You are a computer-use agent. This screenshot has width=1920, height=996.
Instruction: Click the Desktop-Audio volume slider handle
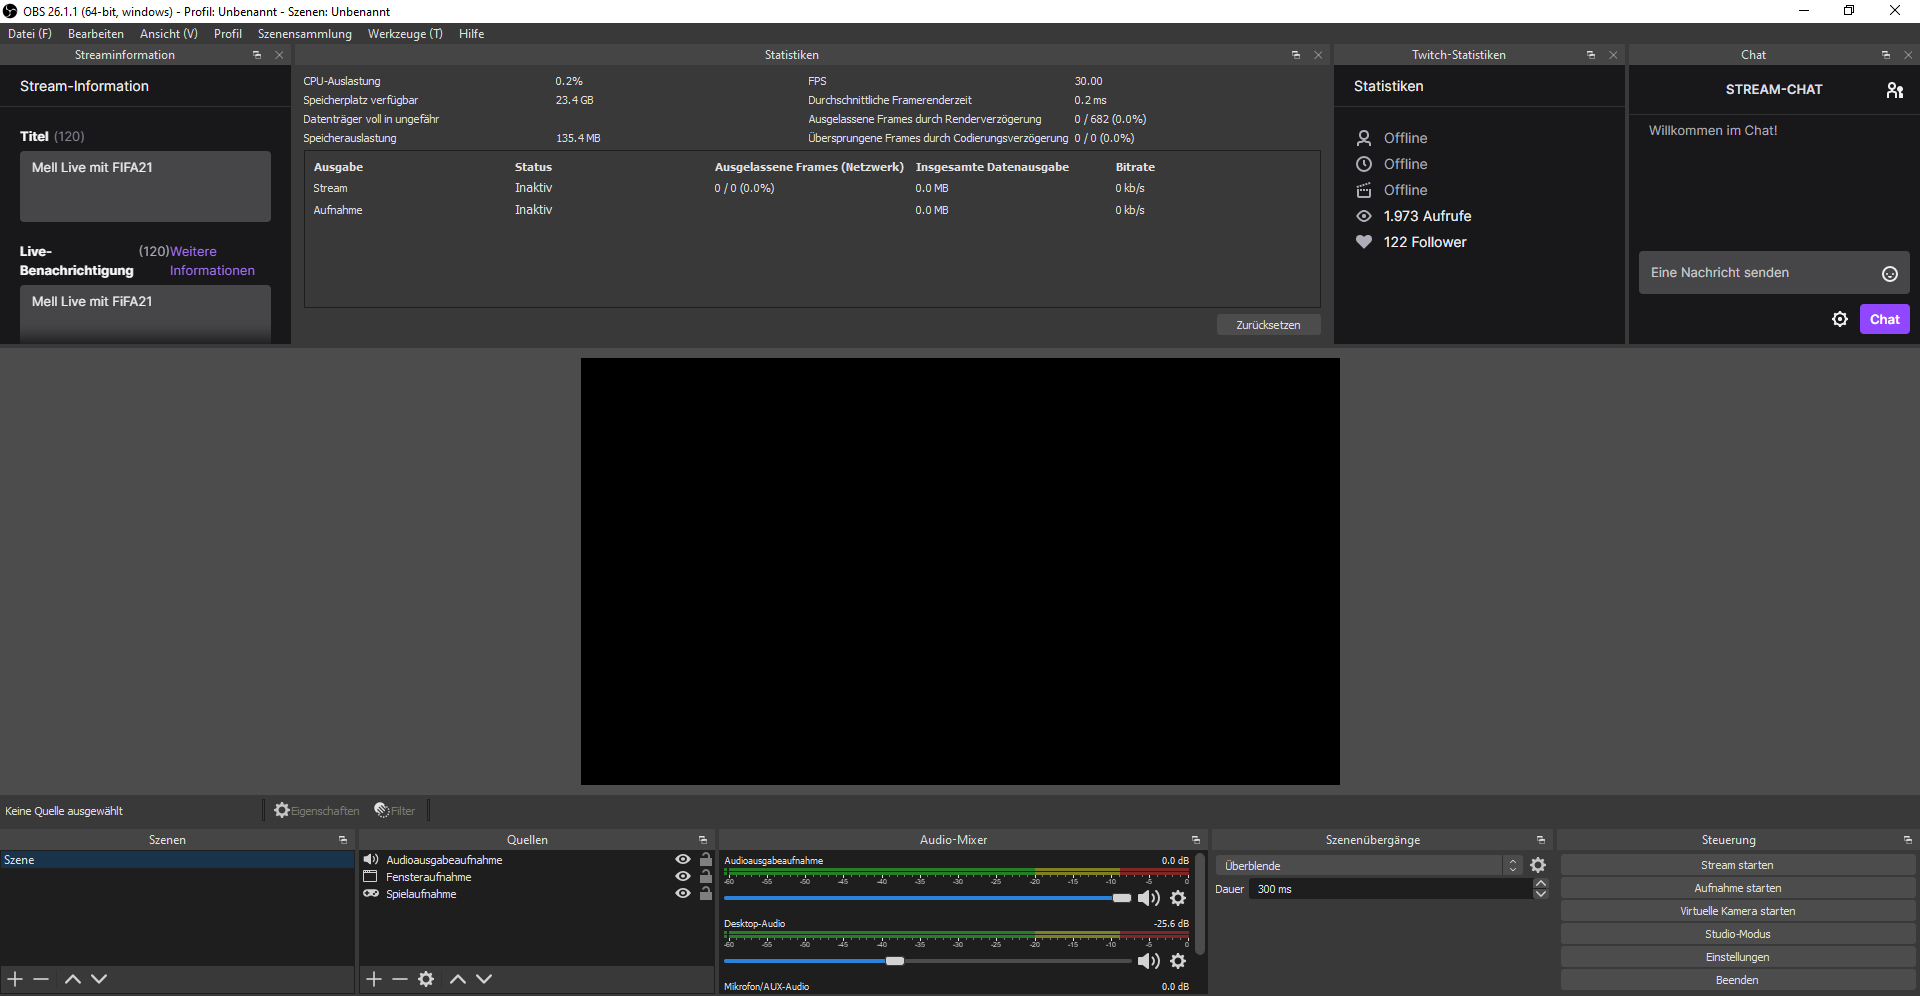(x=895, y=961)
